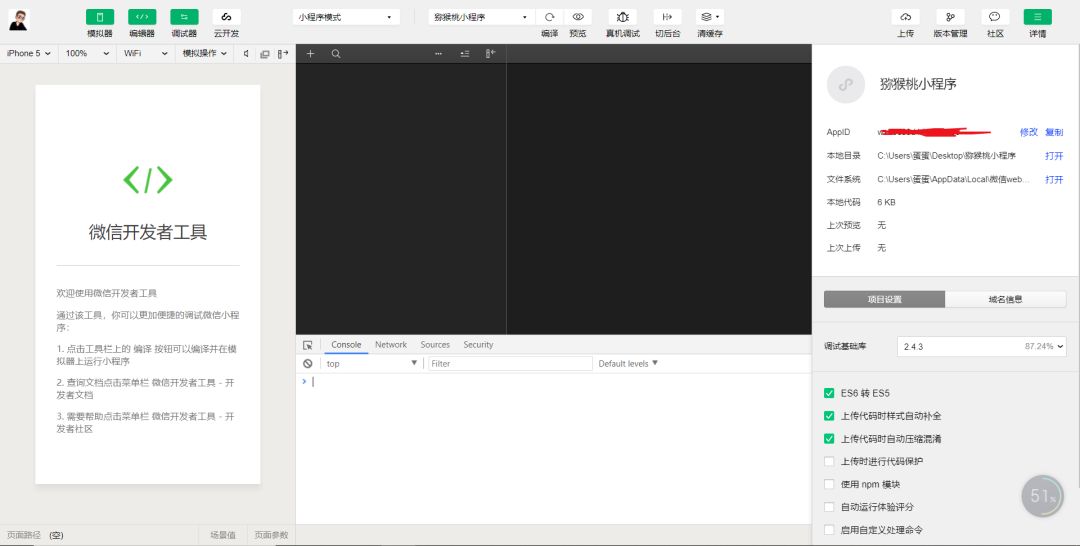The image size is (1080, 546).
Task: Click the 上传 upload cloud icon
Action: pos(906,17)
